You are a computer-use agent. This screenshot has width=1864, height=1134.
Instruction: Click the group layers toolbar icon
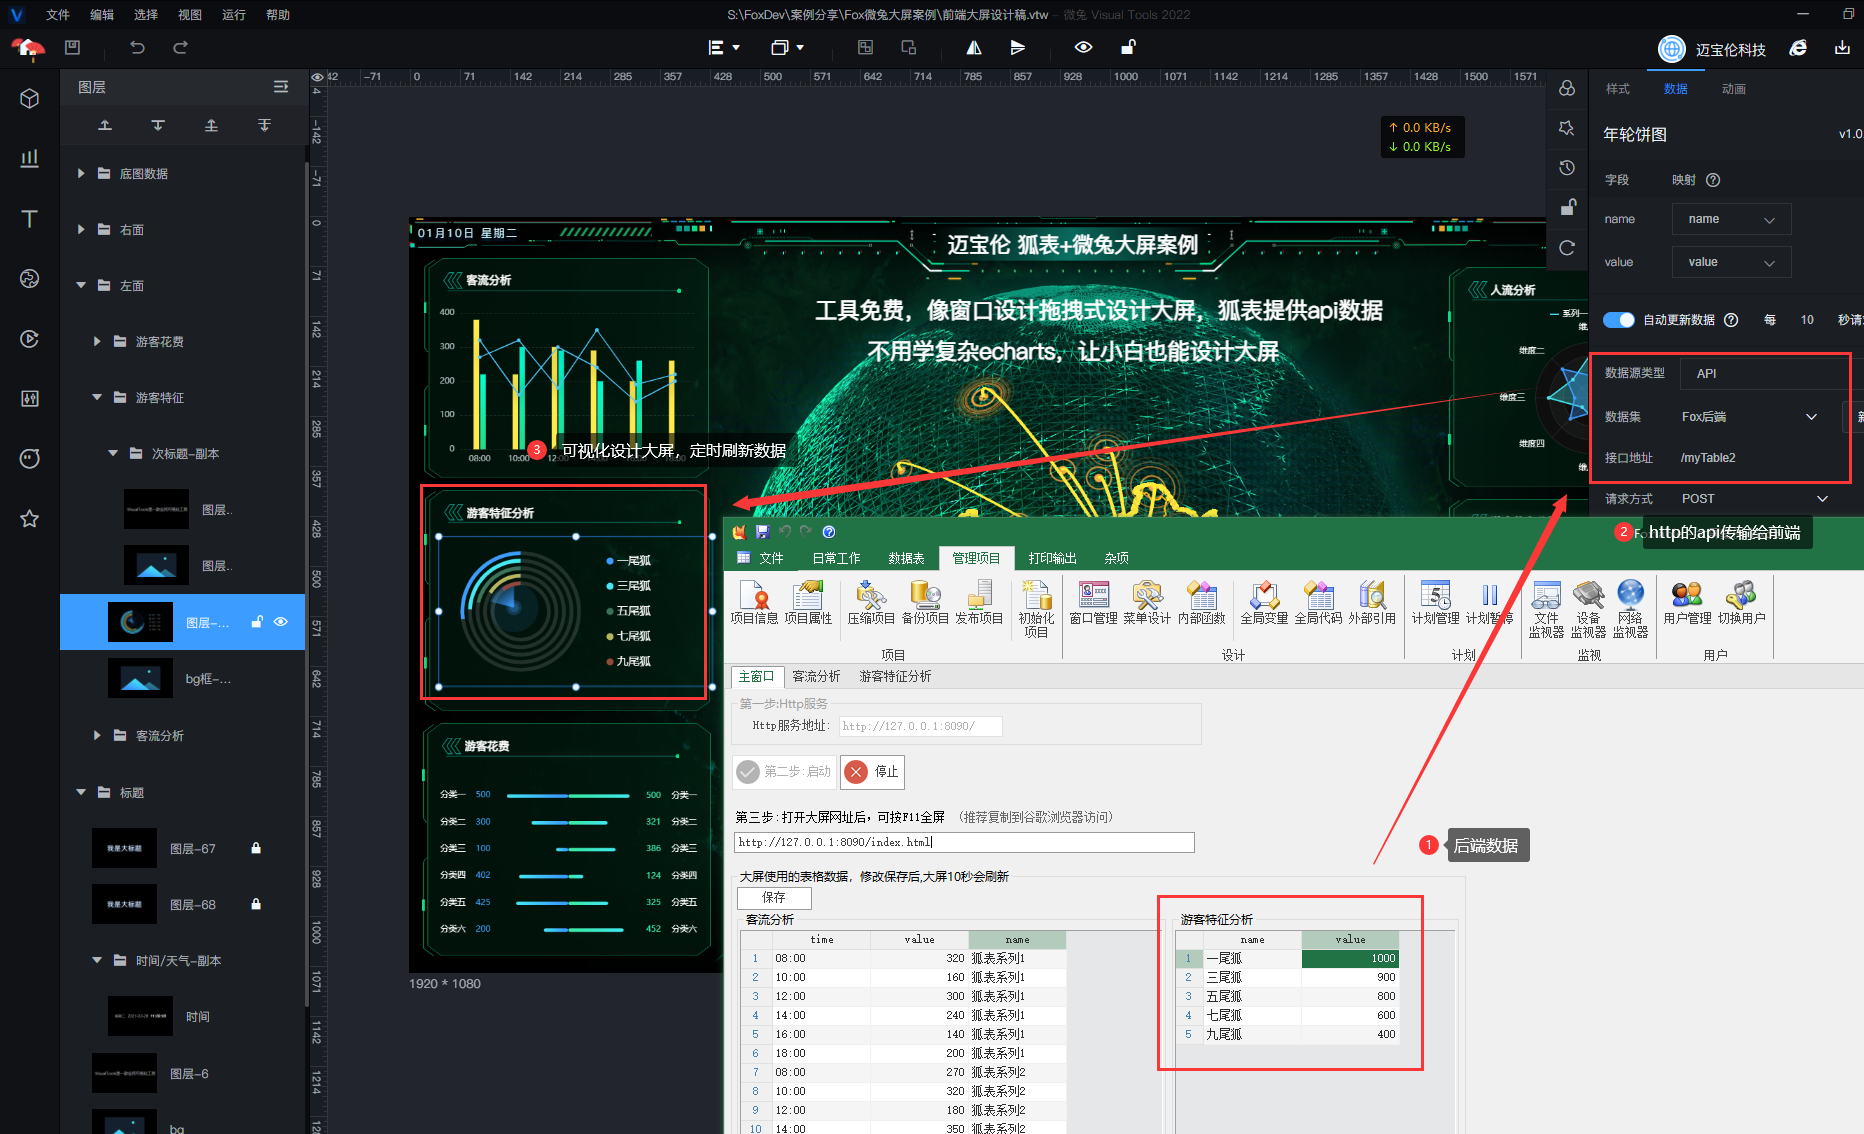click(865, 47)
